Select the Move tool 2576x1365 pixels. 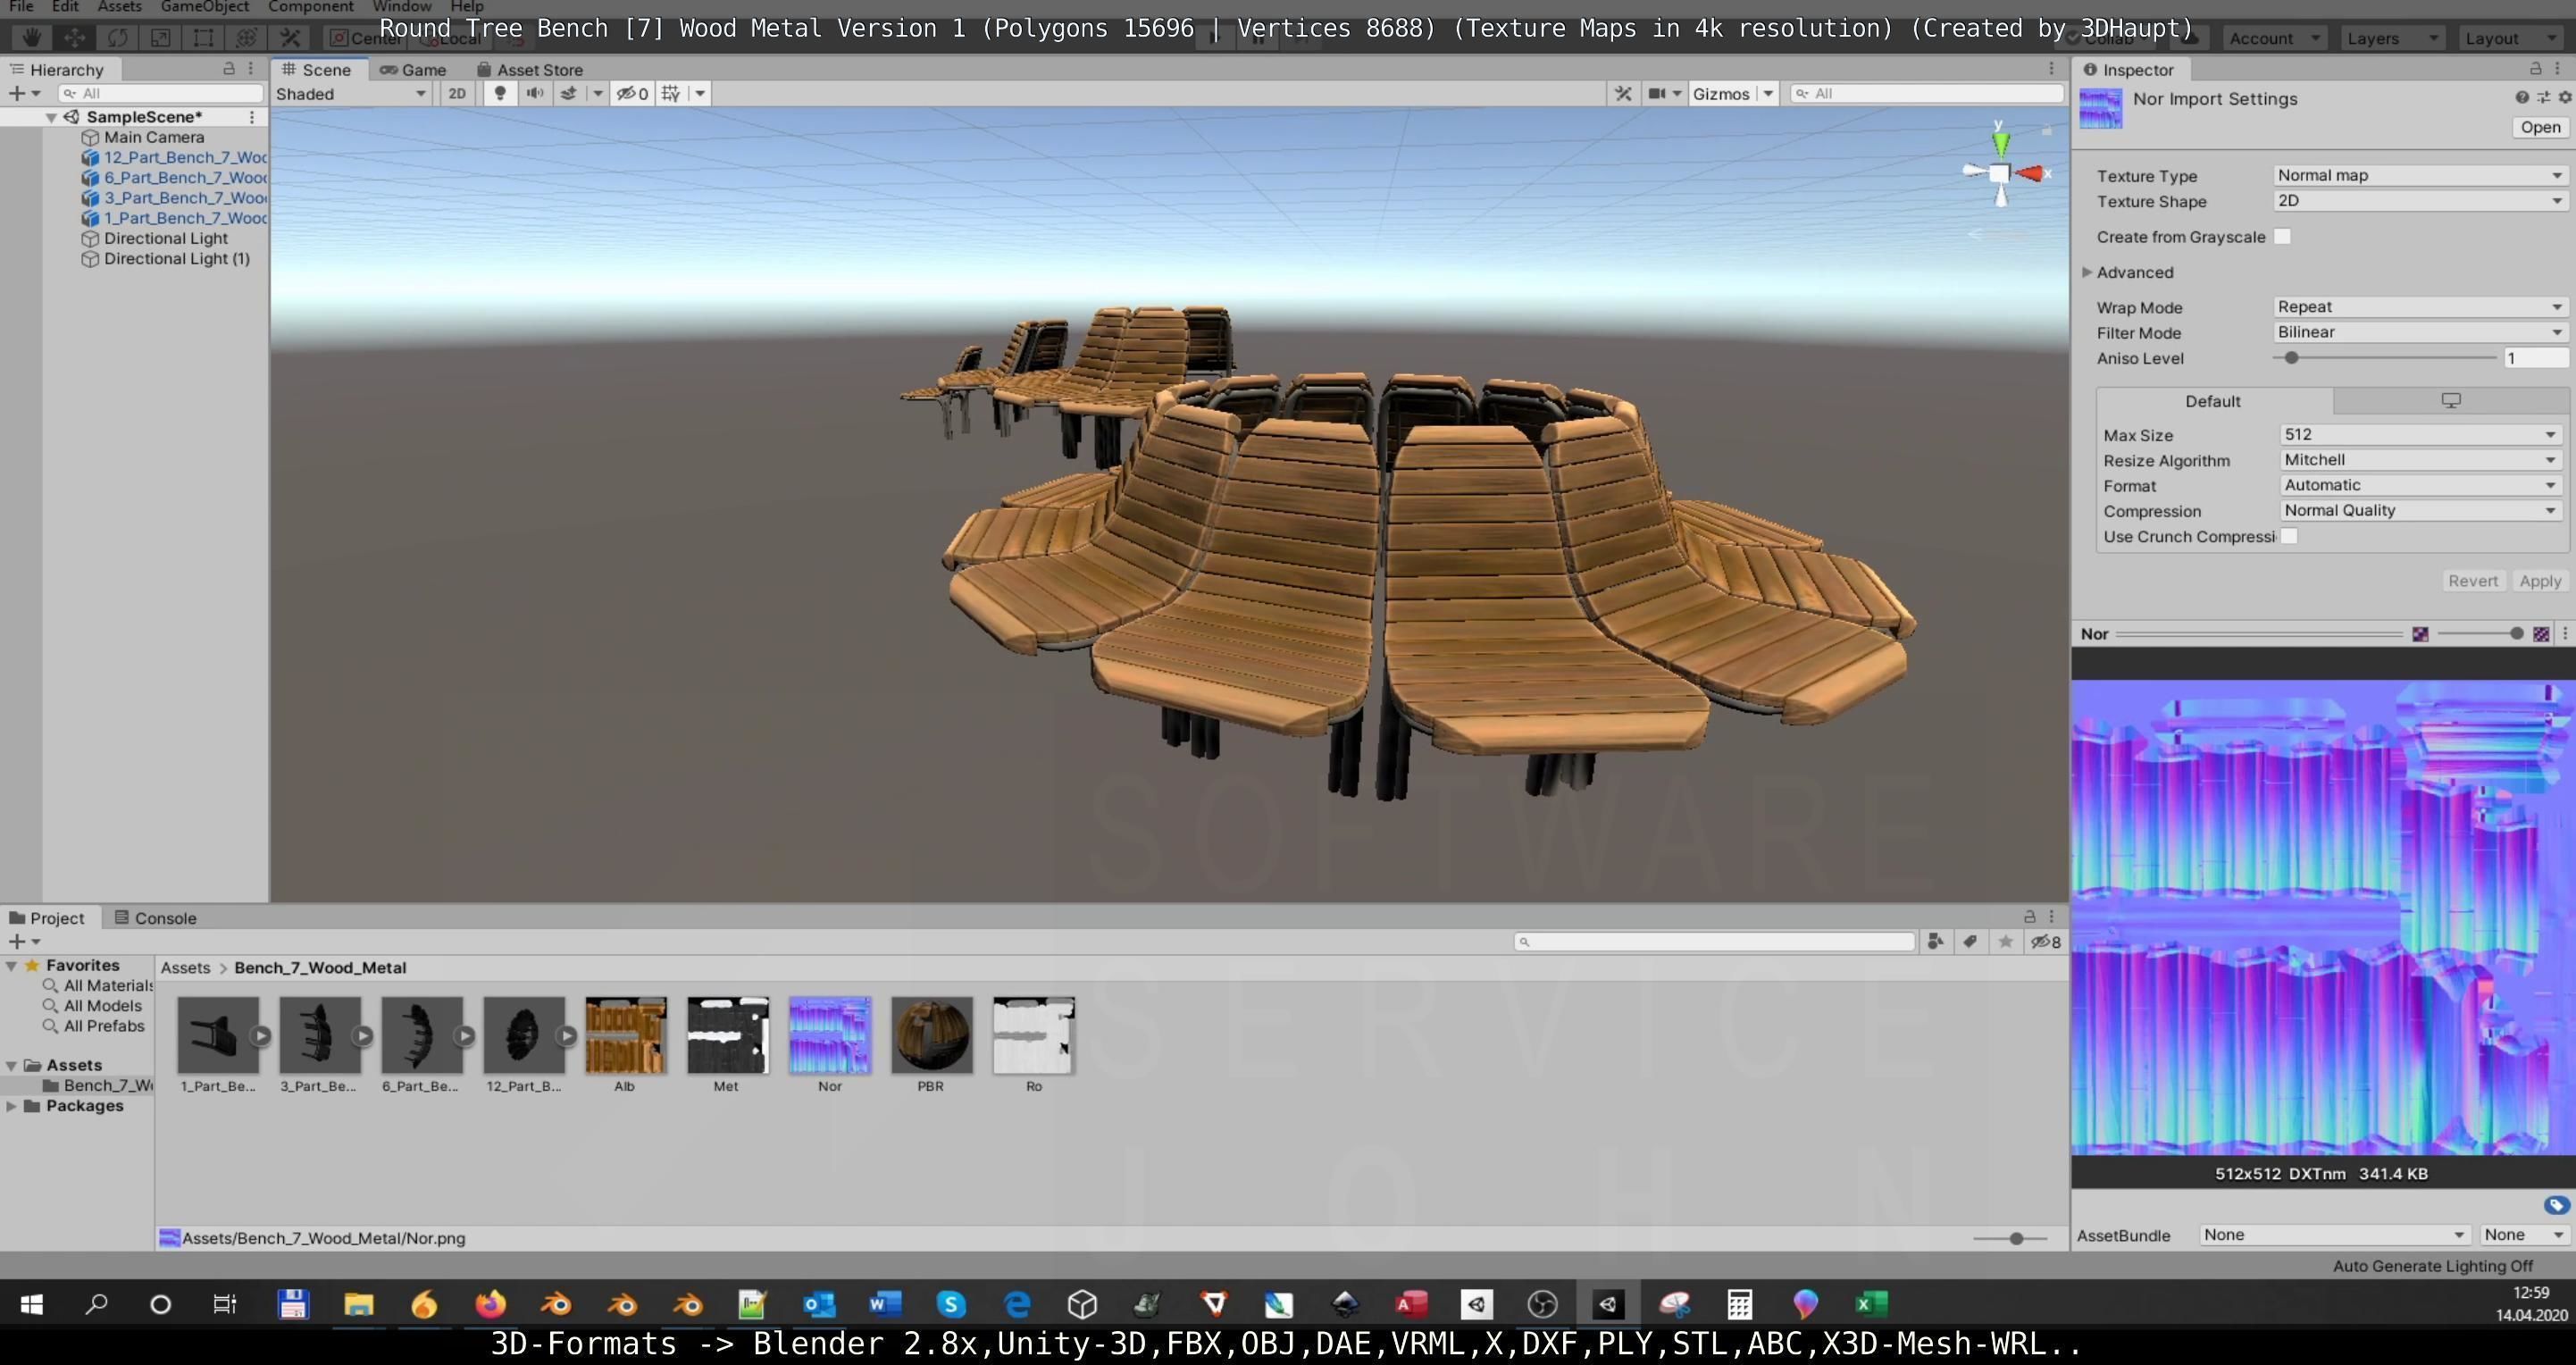[74, 38]
